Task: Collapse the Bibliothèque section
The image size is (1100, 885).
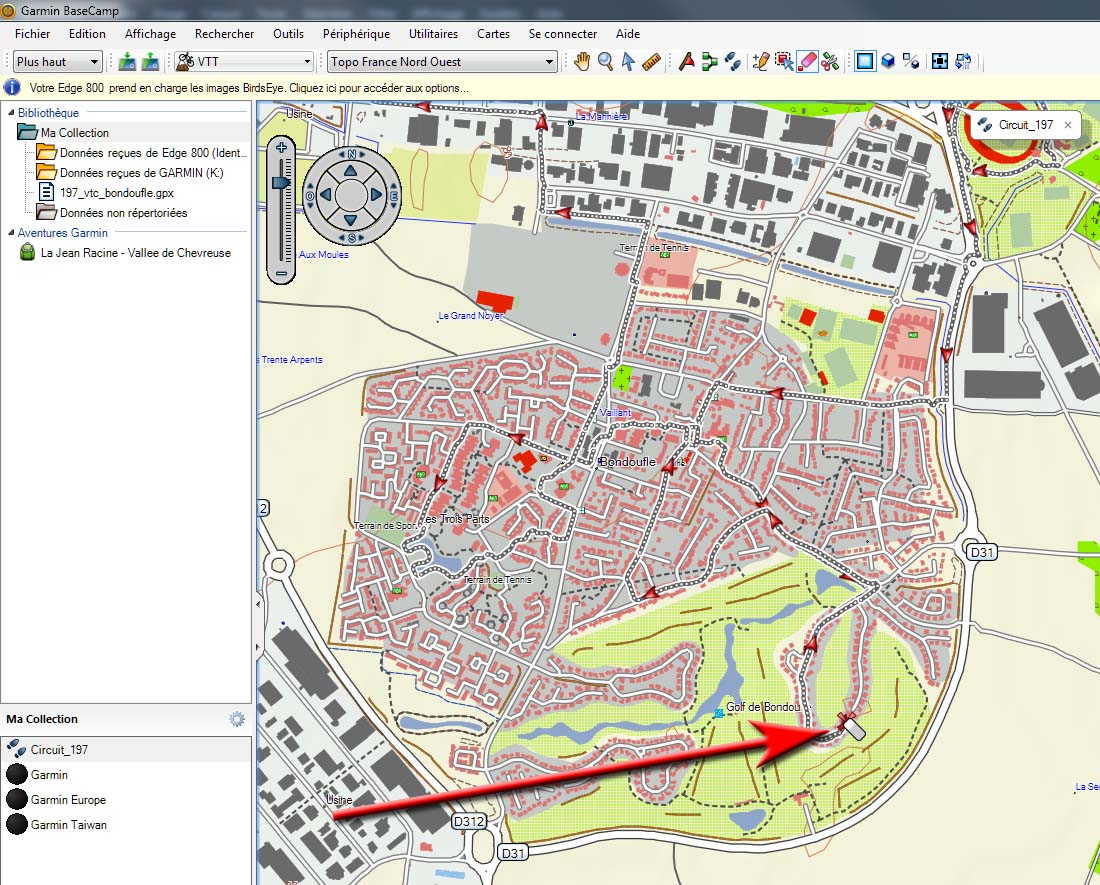Action: [x=11, y=112]
